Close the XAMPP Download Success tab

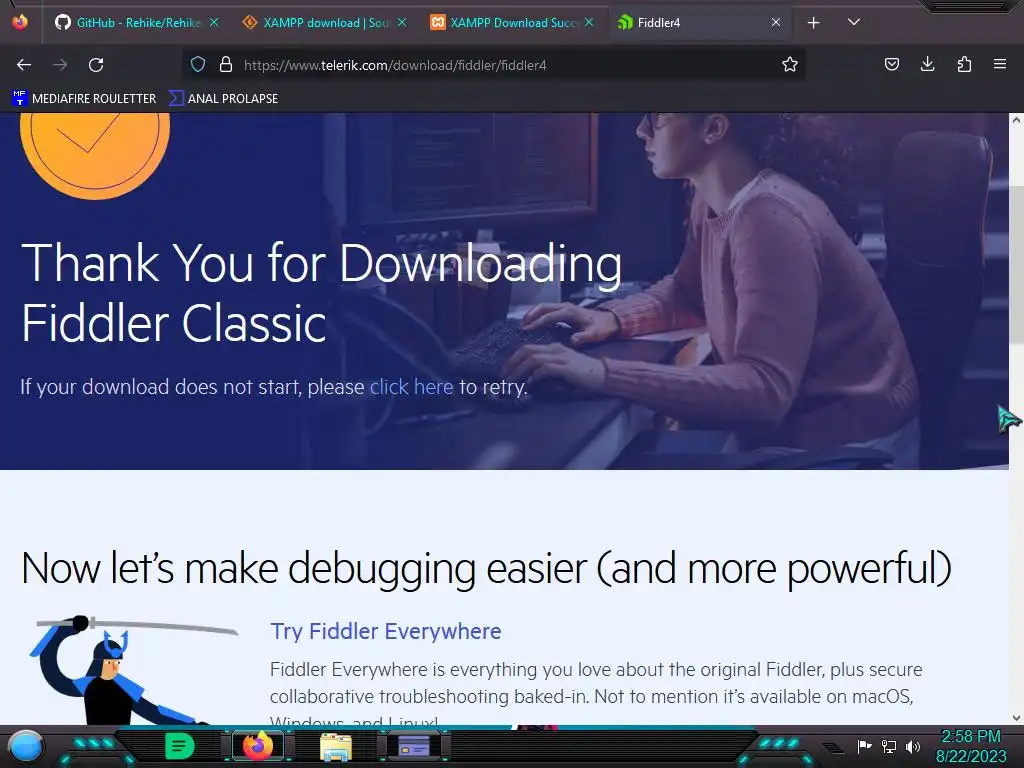(x=589, y=22)
